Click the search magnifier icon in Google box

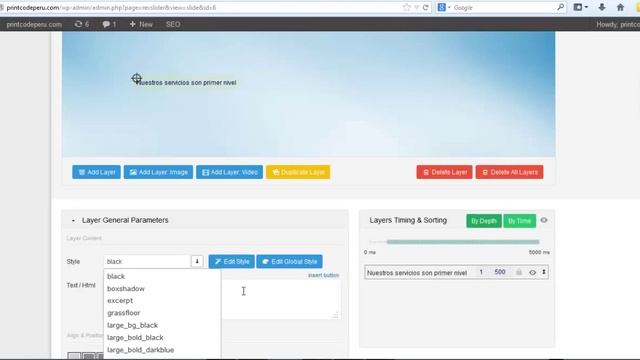click(x=560, y=7)
